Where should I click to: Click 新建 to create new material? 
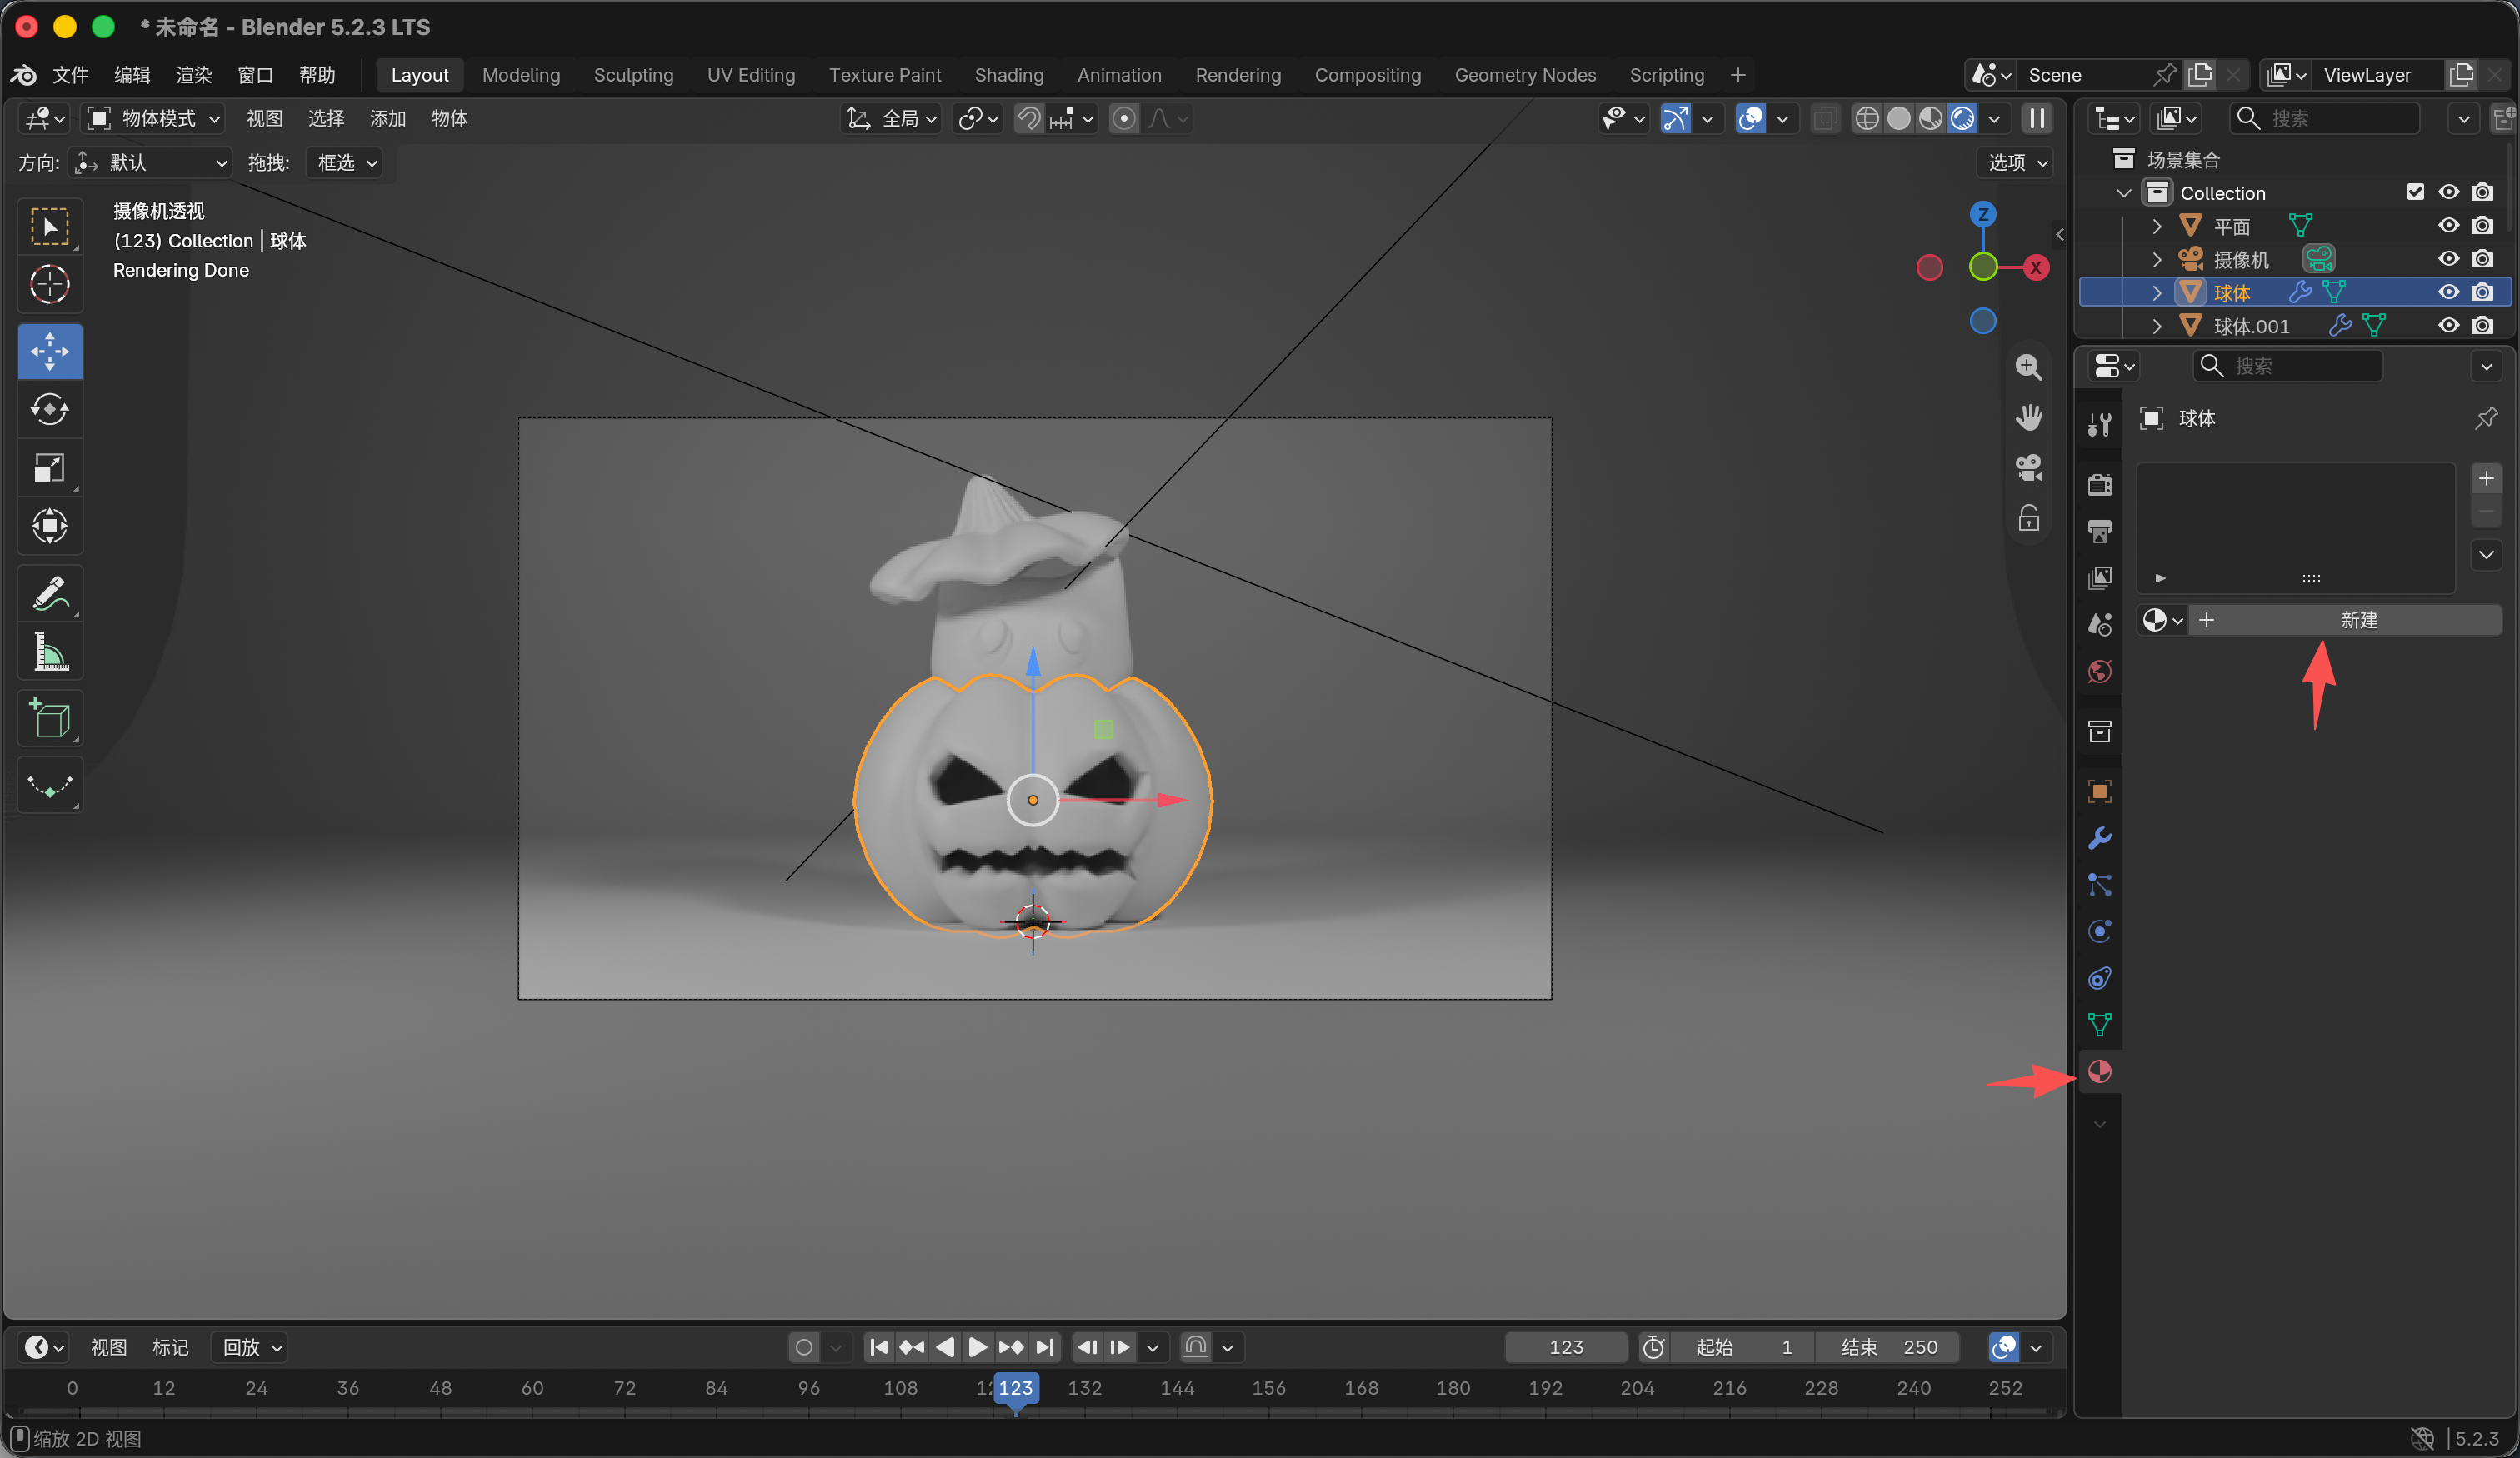(x=2346, y=620)
